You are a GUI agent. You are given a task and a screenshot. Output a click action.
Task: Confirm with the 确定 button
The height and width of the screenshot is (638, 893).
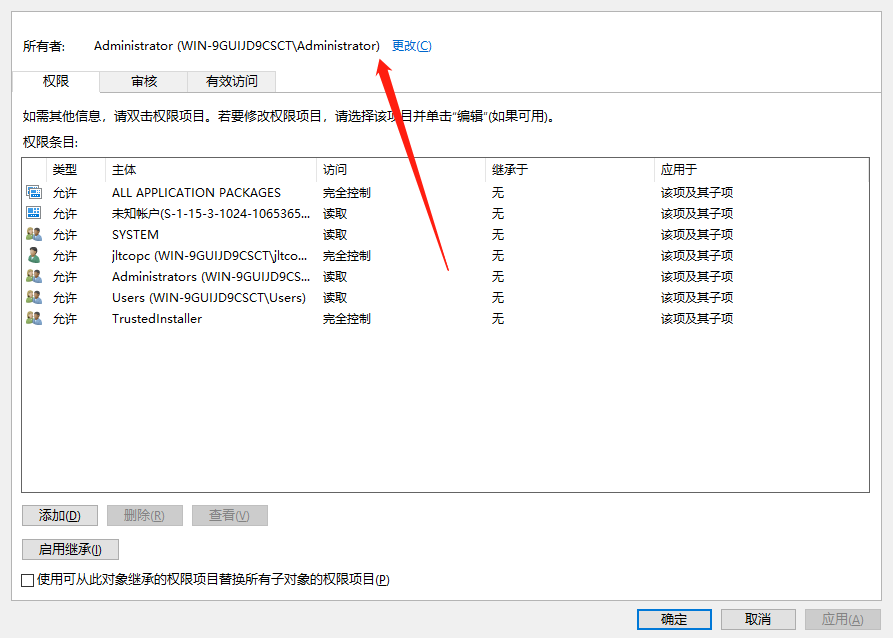coord(674,619)
